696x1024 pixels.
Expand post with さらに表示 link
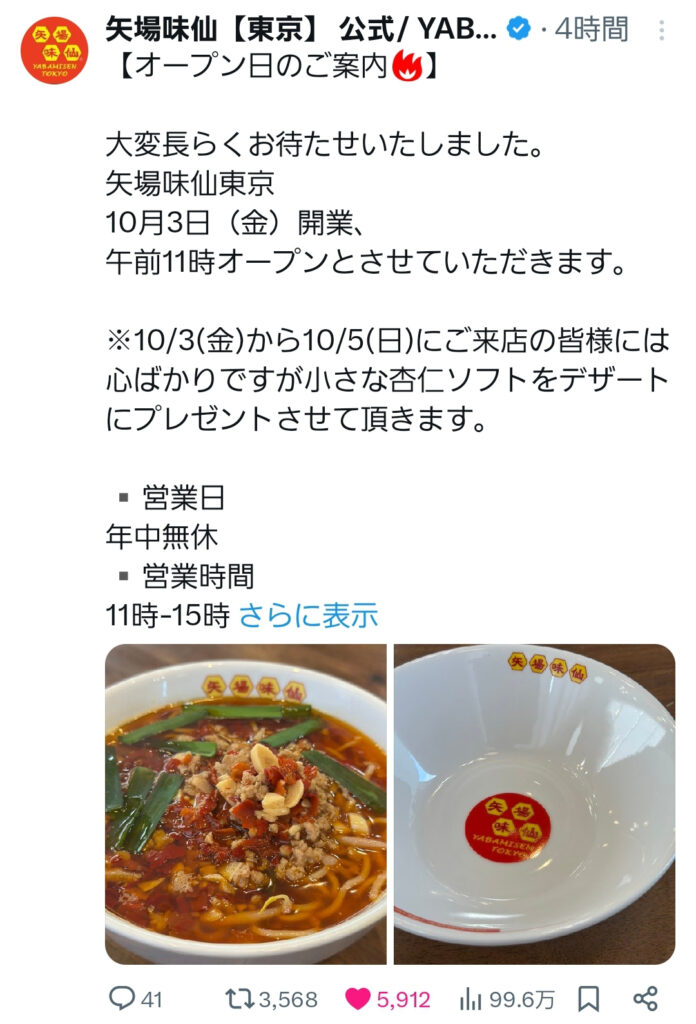click(309, 615)
